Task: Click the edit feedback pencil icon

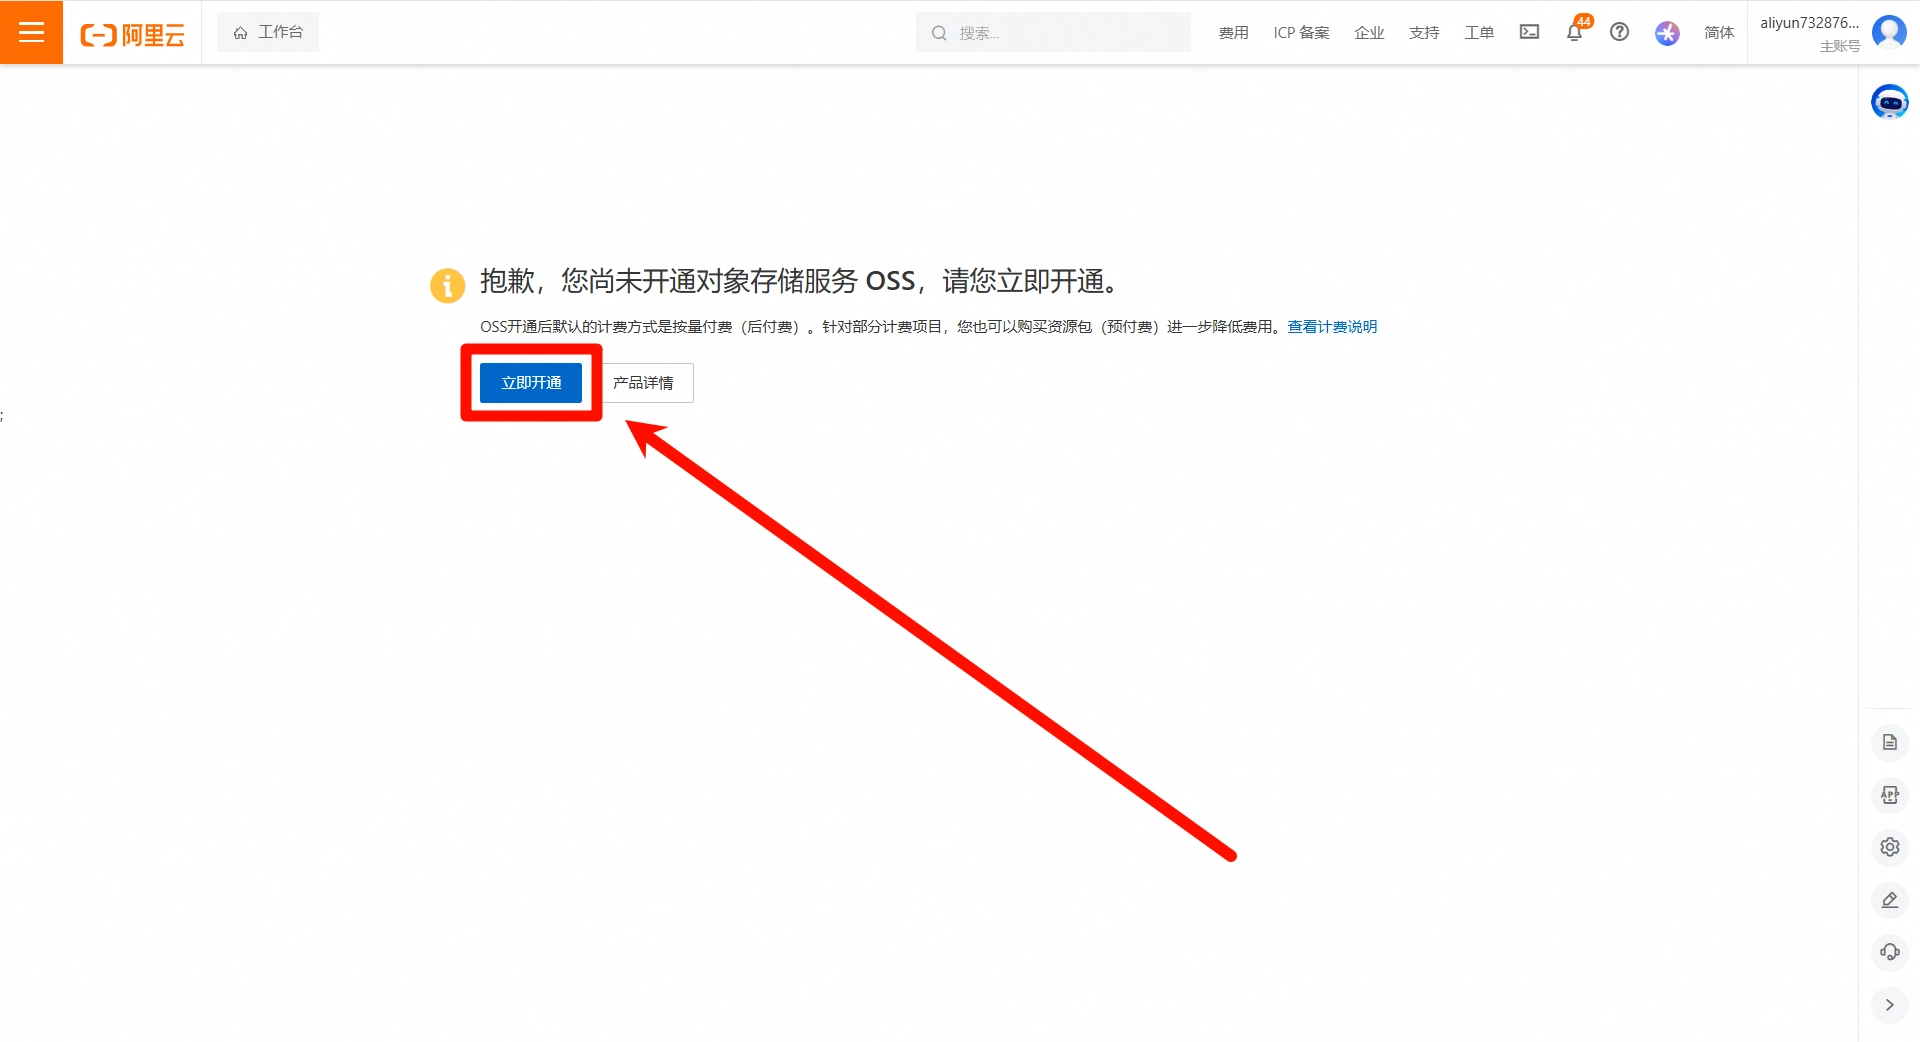Action: click(x=1889, y=900)
